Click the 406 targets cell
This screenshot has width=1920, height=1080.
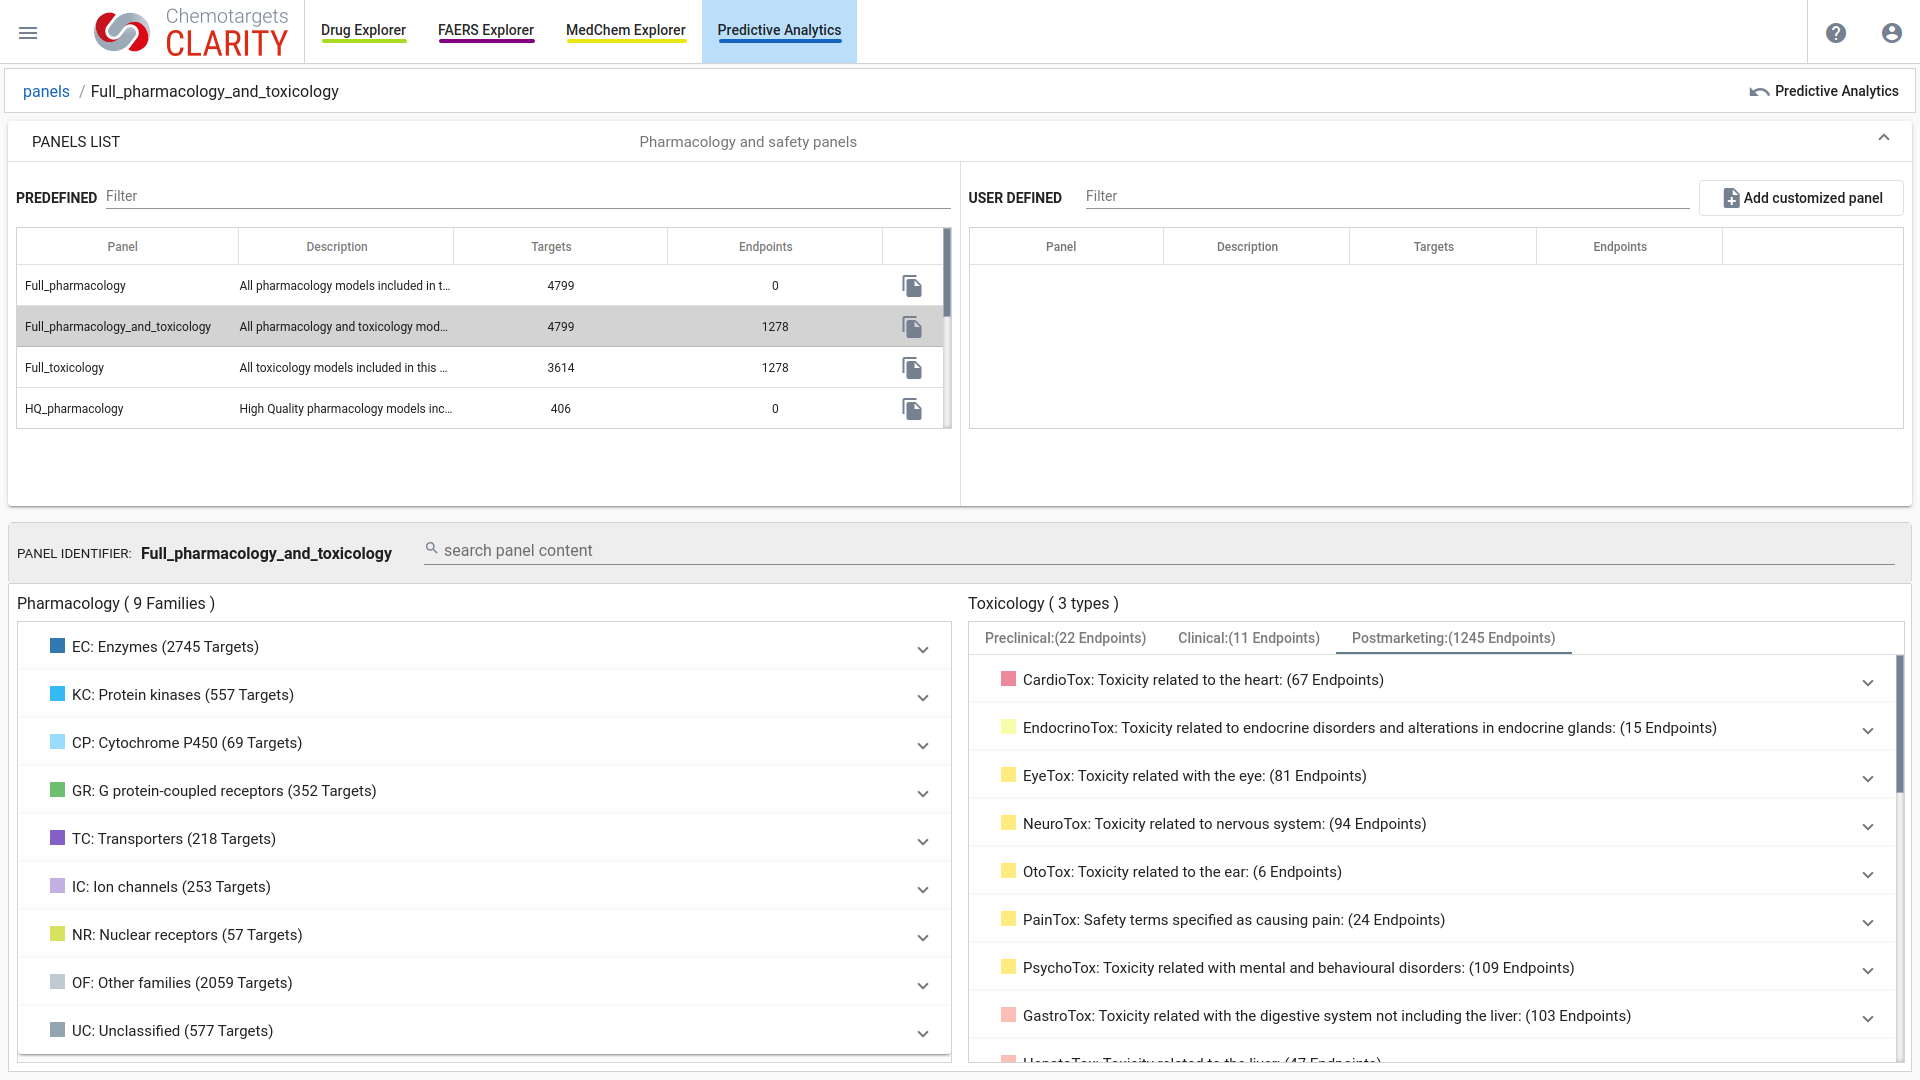561,409
